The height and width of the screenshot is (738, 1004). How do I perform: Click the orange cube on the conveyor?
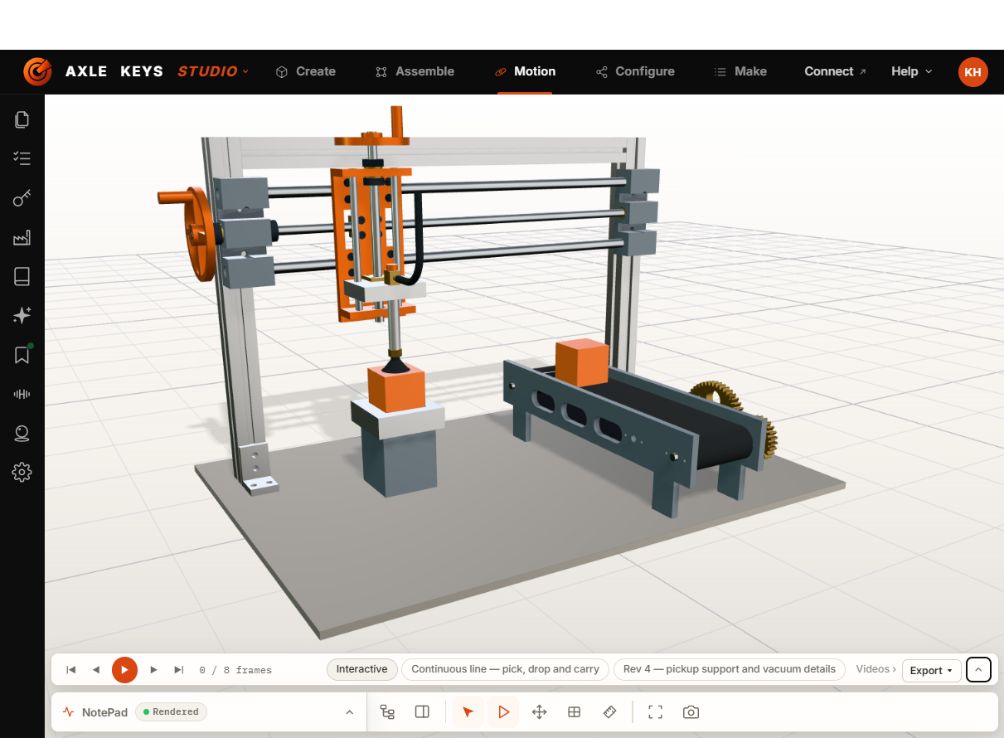pyautogui.click(x=581, y=362)
